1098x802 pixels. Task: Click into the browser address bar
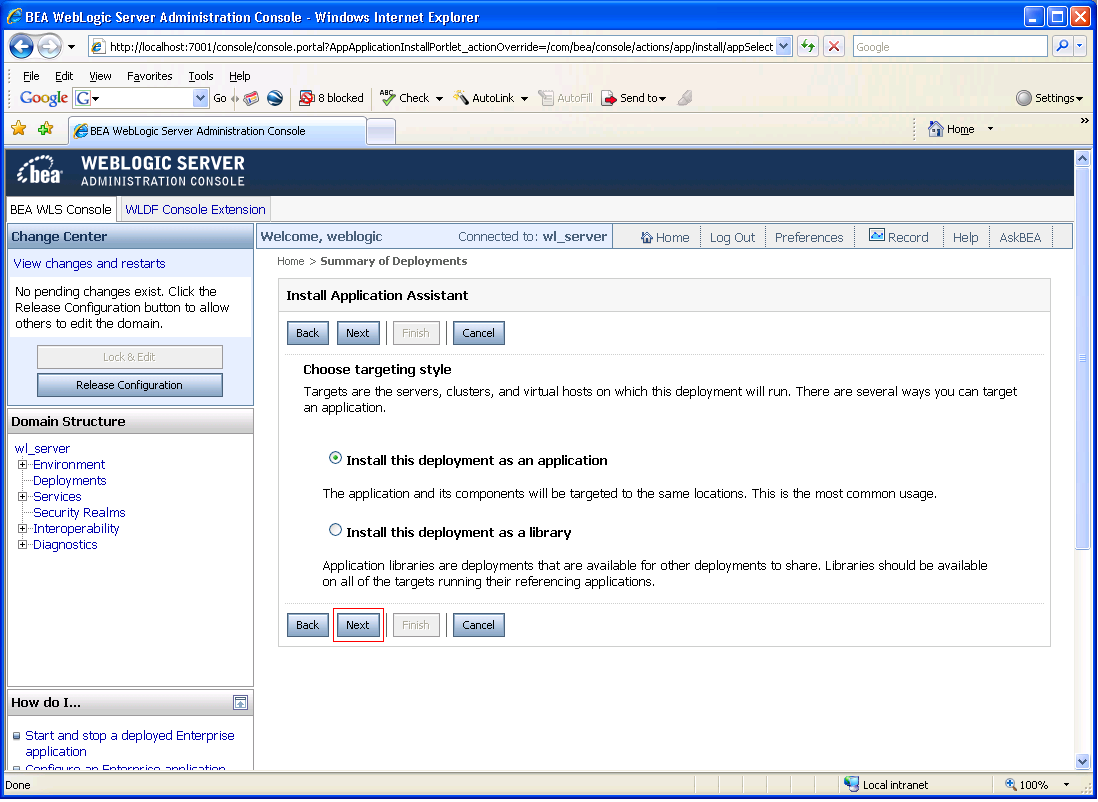[441, 47]
